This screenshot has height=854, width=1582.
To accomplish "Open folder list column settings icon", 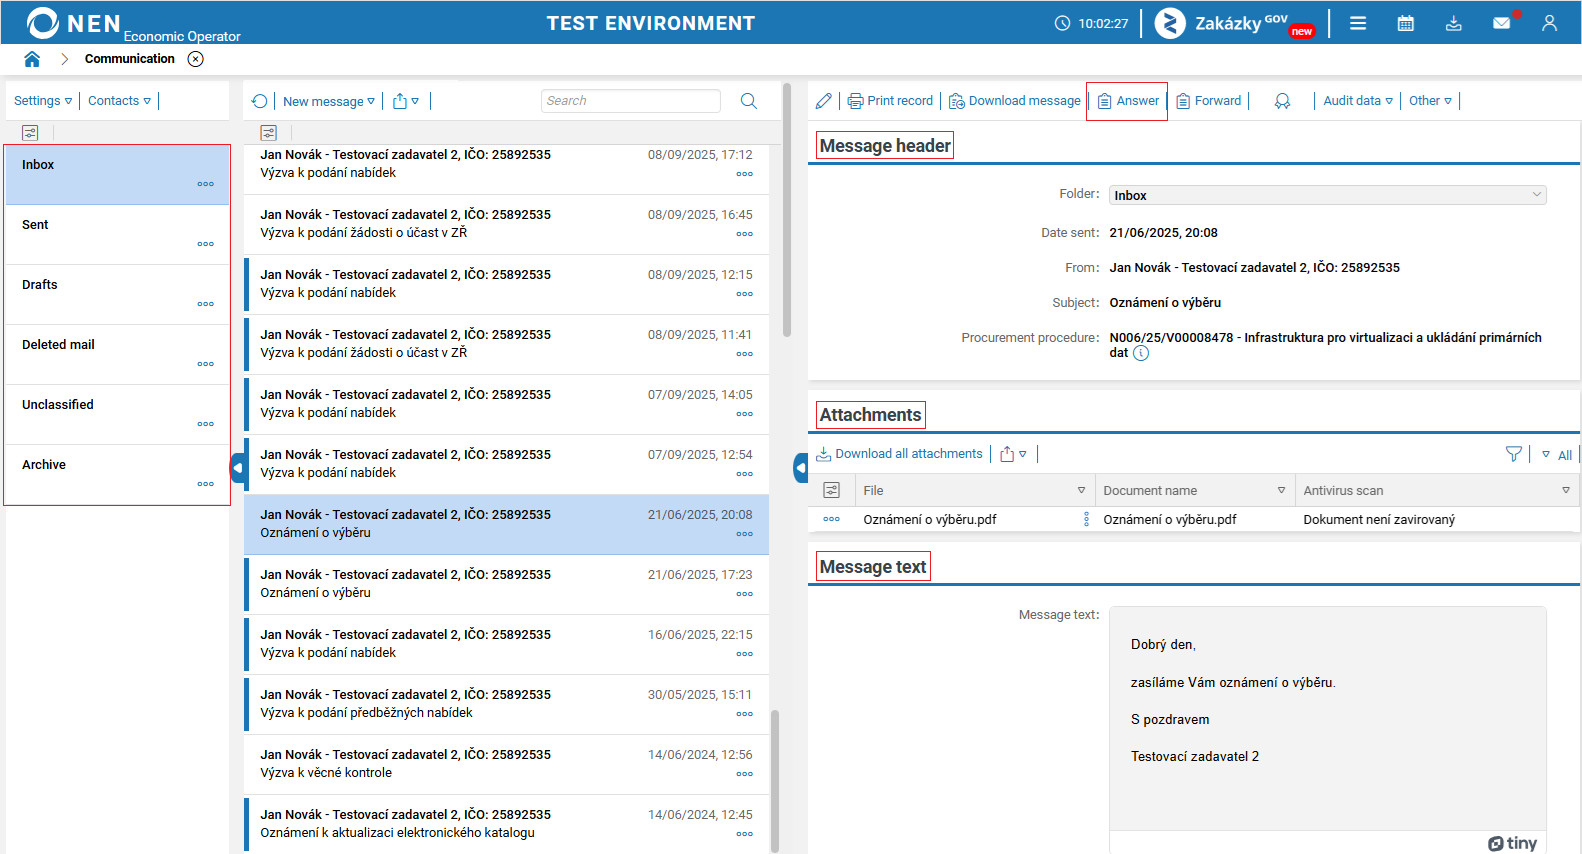I will click(30, 133).
